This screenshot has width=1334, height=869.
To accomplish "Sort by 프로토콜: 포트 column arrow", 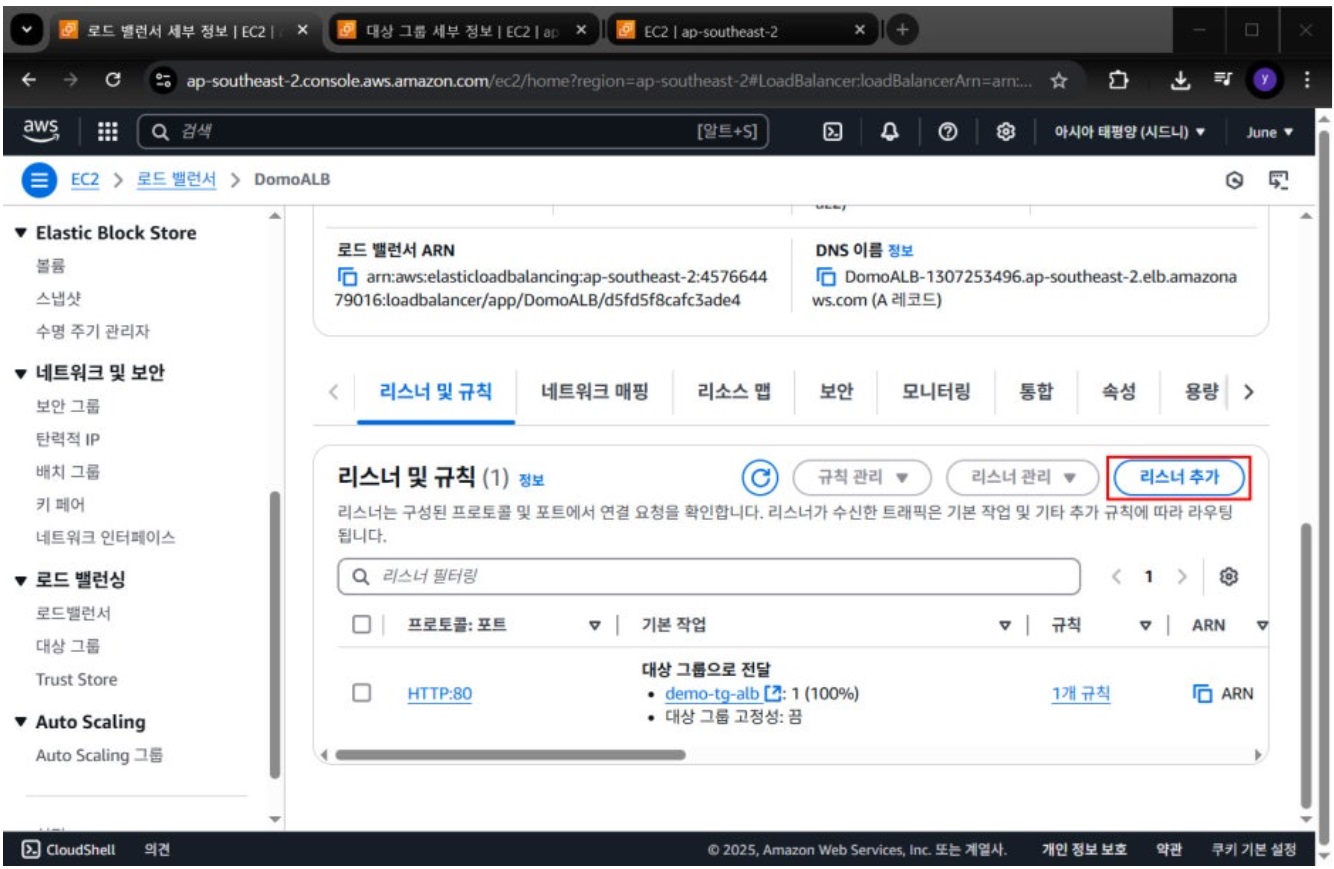I will point(595,626).
